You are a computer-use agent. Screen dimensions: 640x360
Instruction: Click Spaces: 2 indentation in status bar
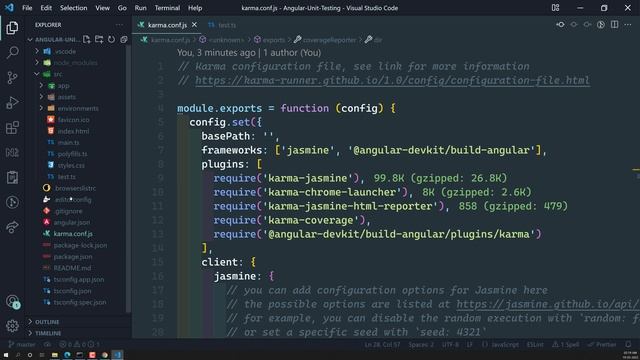tap(421, 344)
